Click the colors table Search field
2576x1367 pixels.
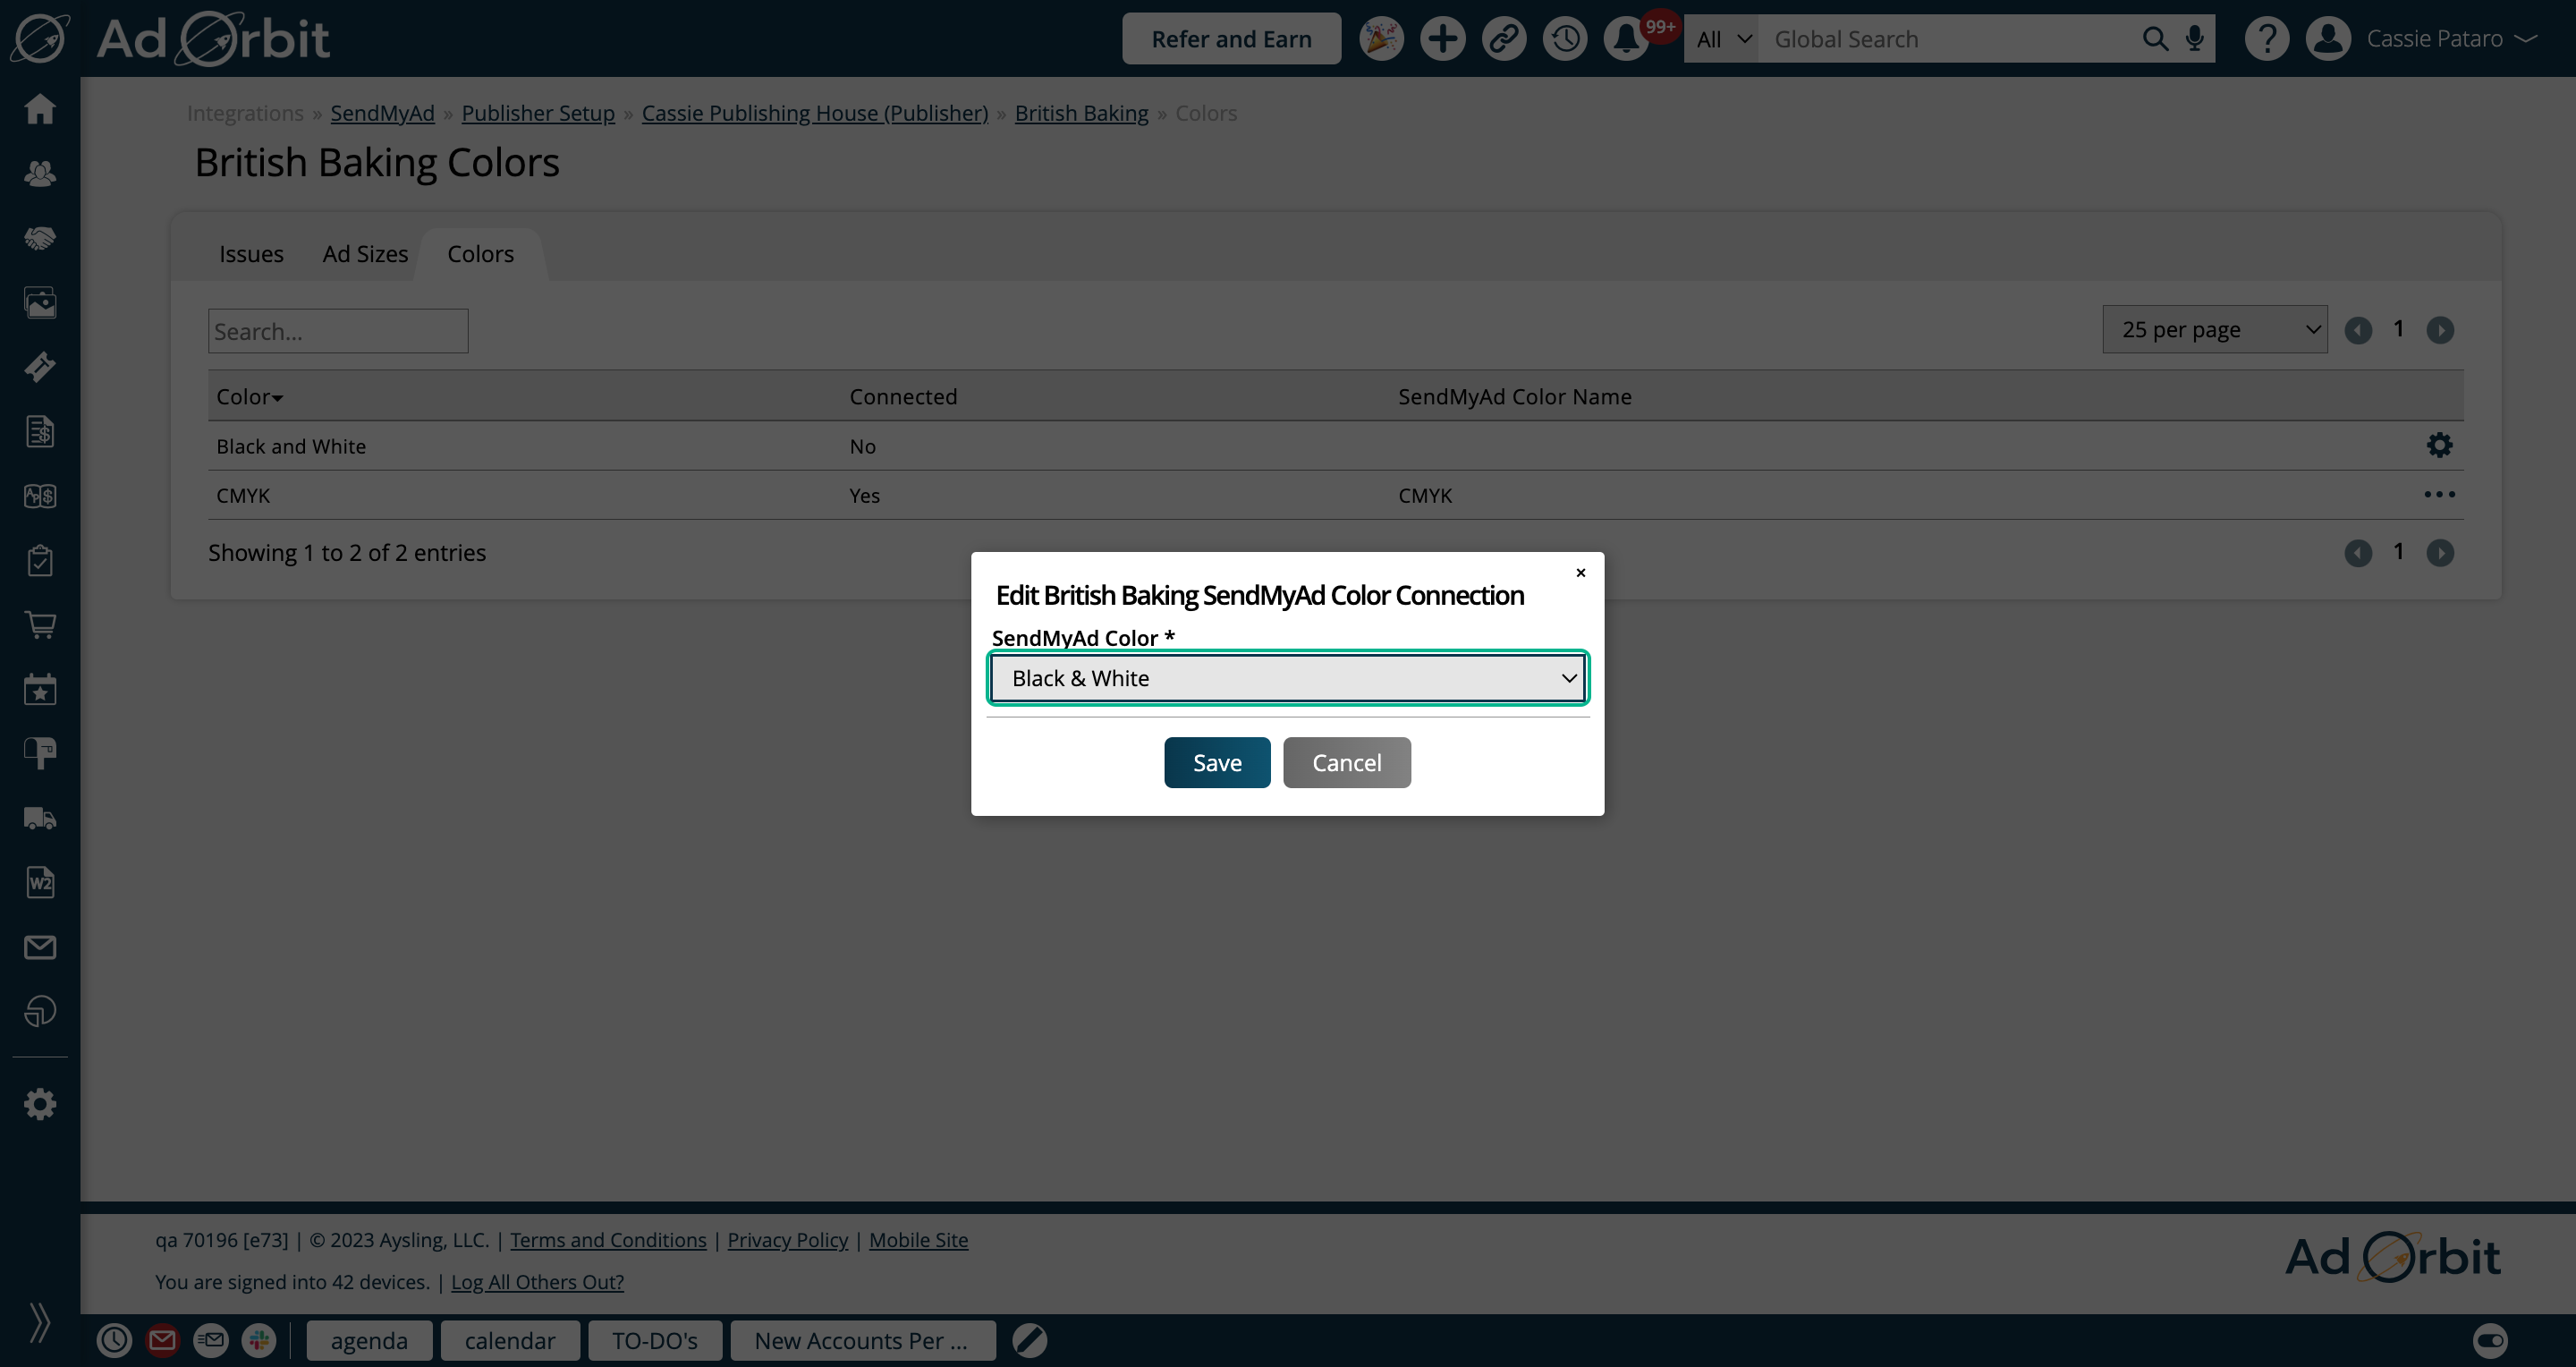[338, 331]
